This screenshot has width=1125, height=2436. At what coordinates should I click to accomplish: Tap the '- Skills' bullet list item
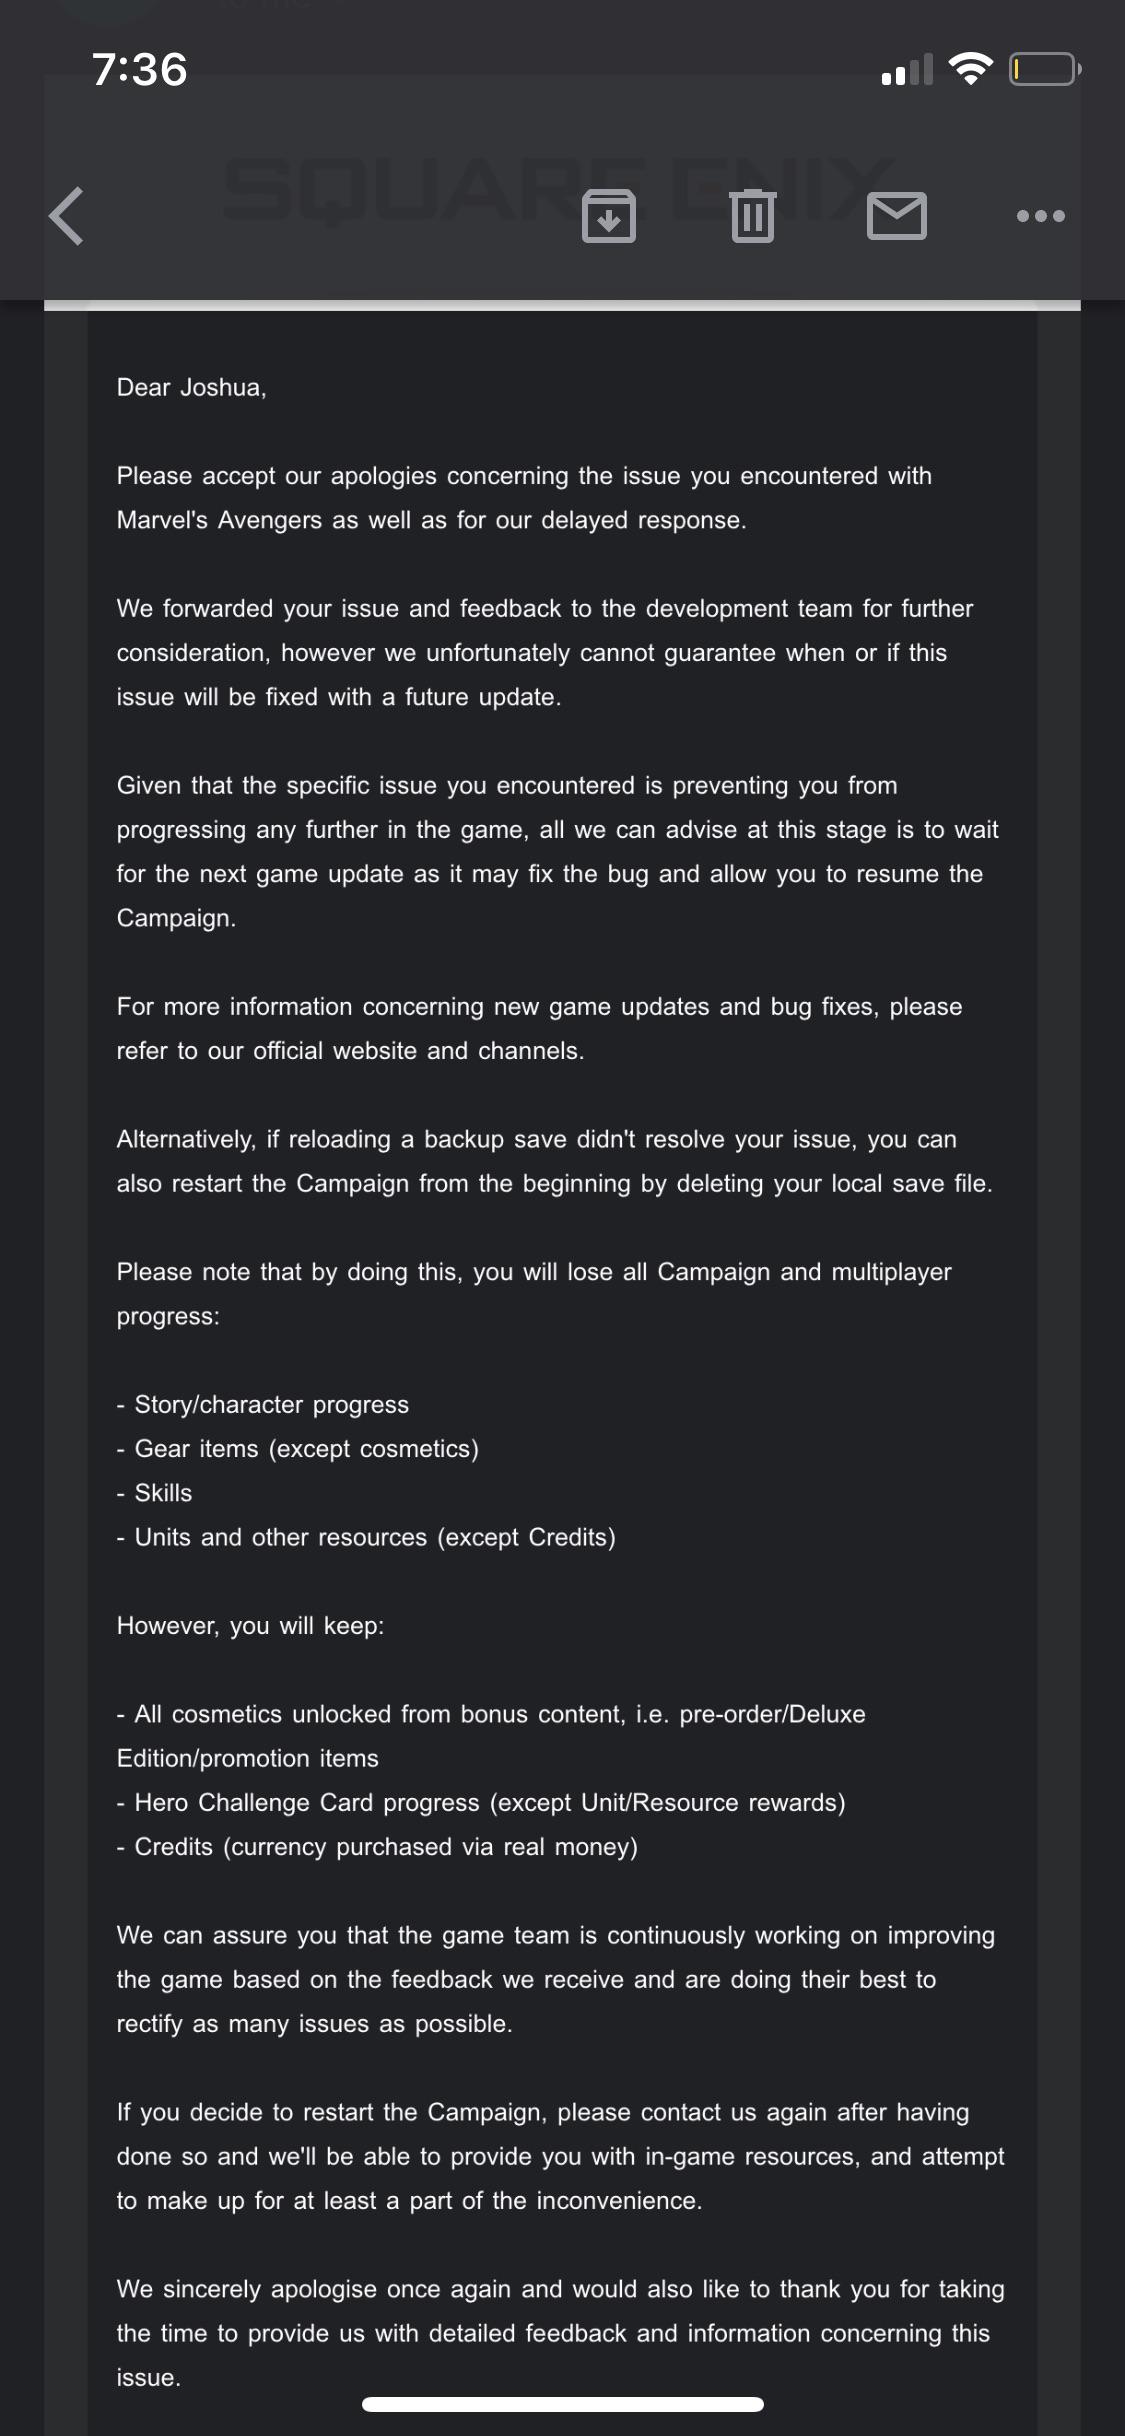point(154,1494)
